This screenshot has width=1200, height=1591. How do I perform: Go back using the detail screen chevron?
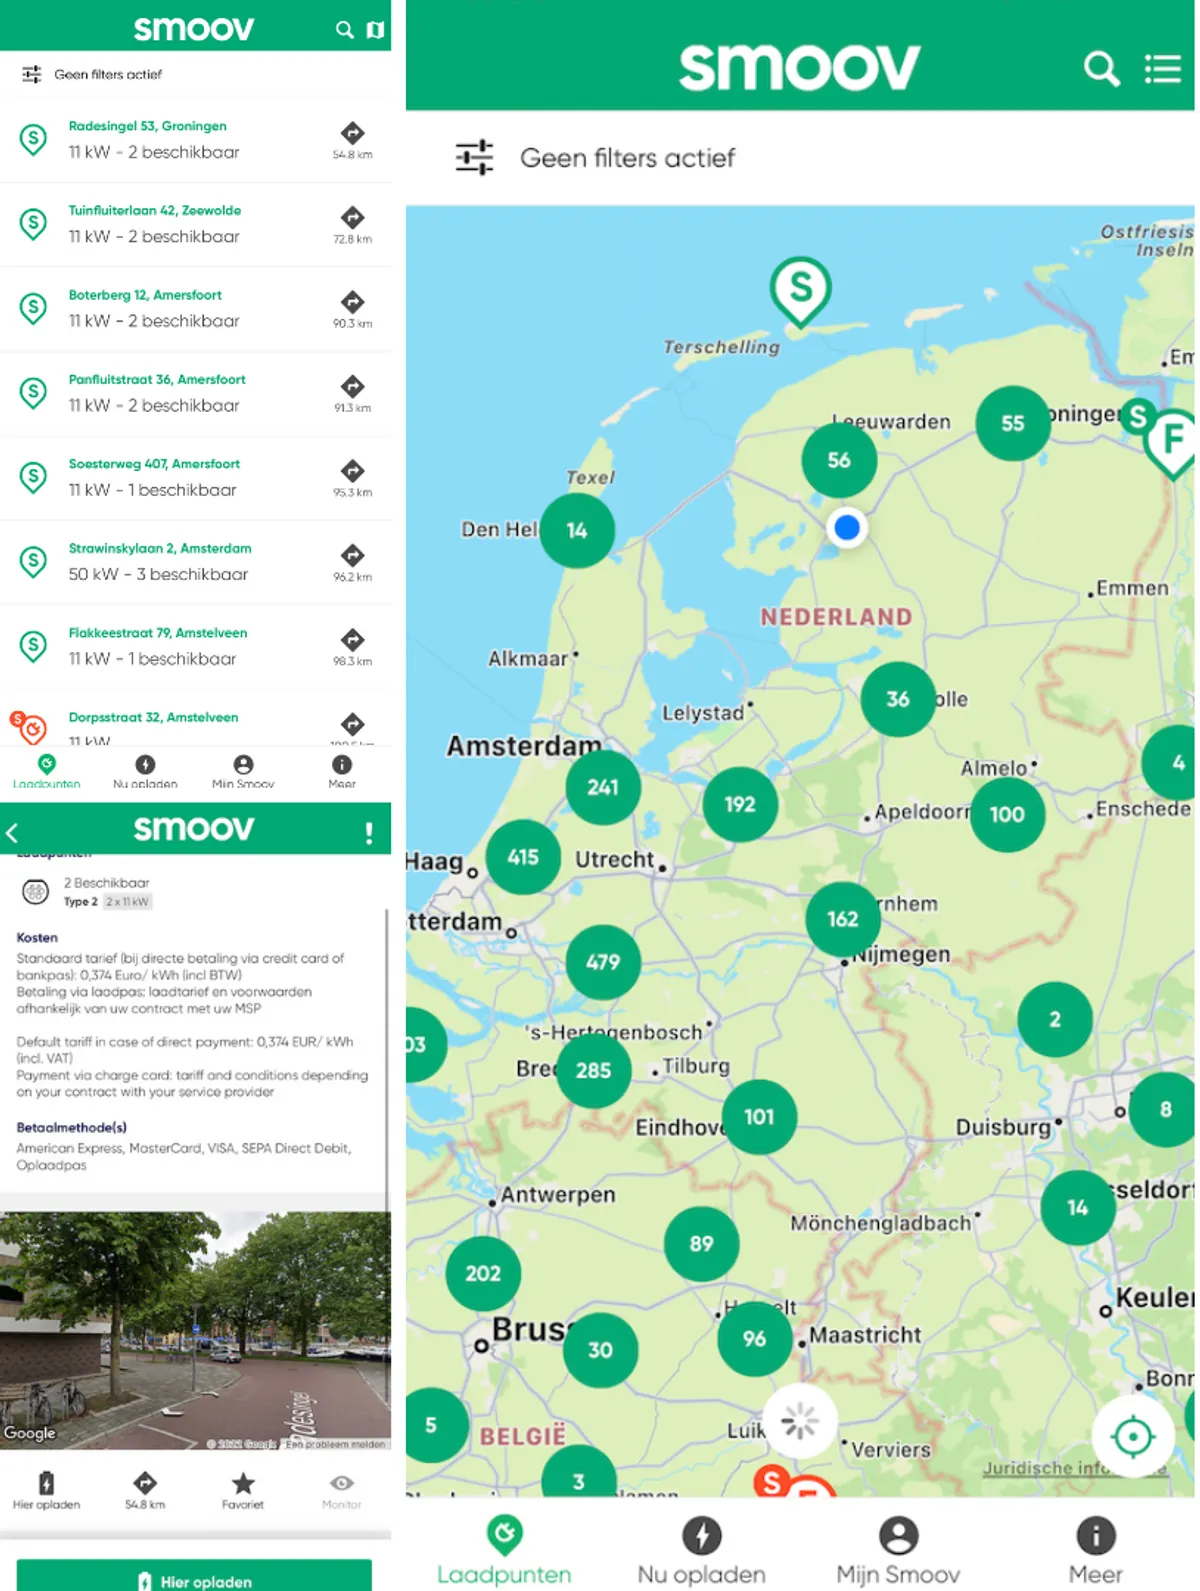tap(12, 832)
